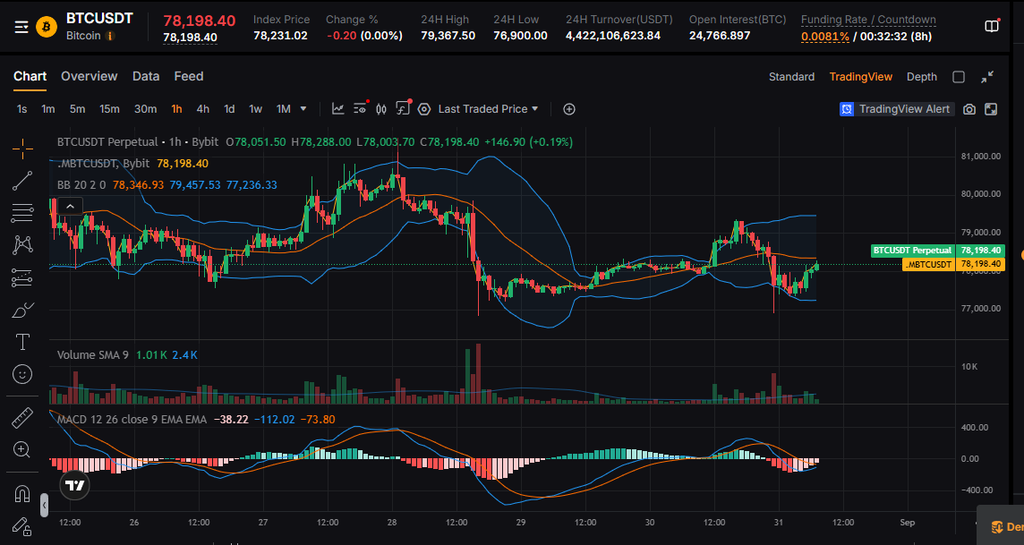Switch to the TradingView chart view
This screenshot has height=545, width=1024.
coord(860,77)
